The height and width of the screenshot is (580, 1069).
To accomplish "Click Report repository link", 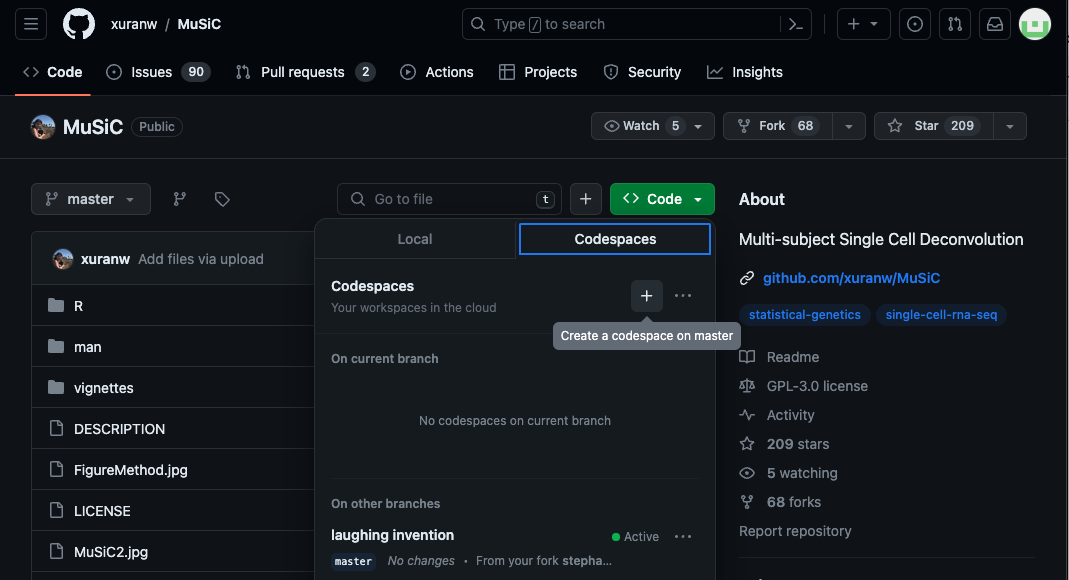I will (795, 531).
